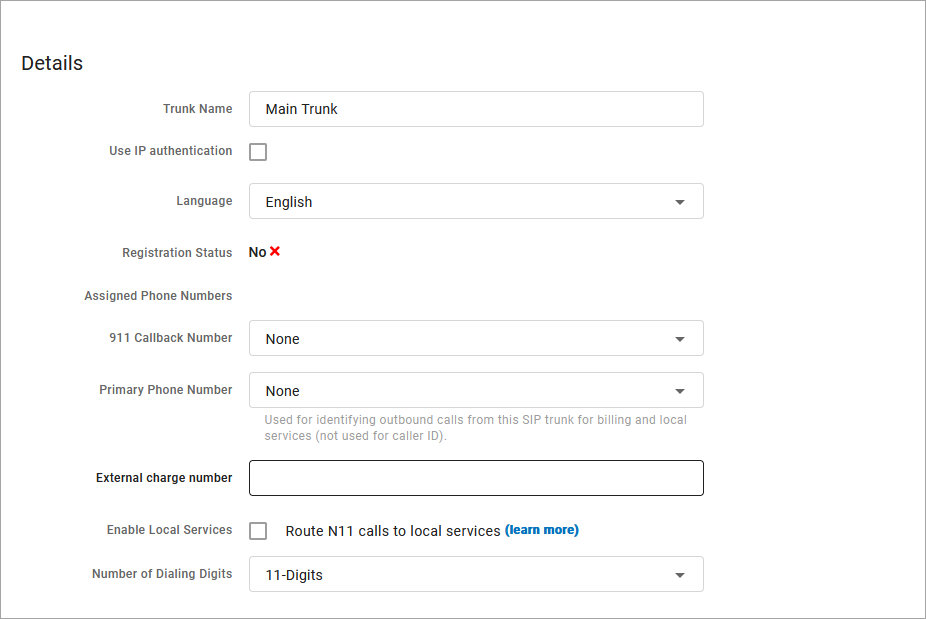Click the Assigned Phone Numbers label
Viewport: 926px width, 619px height.
158,296
